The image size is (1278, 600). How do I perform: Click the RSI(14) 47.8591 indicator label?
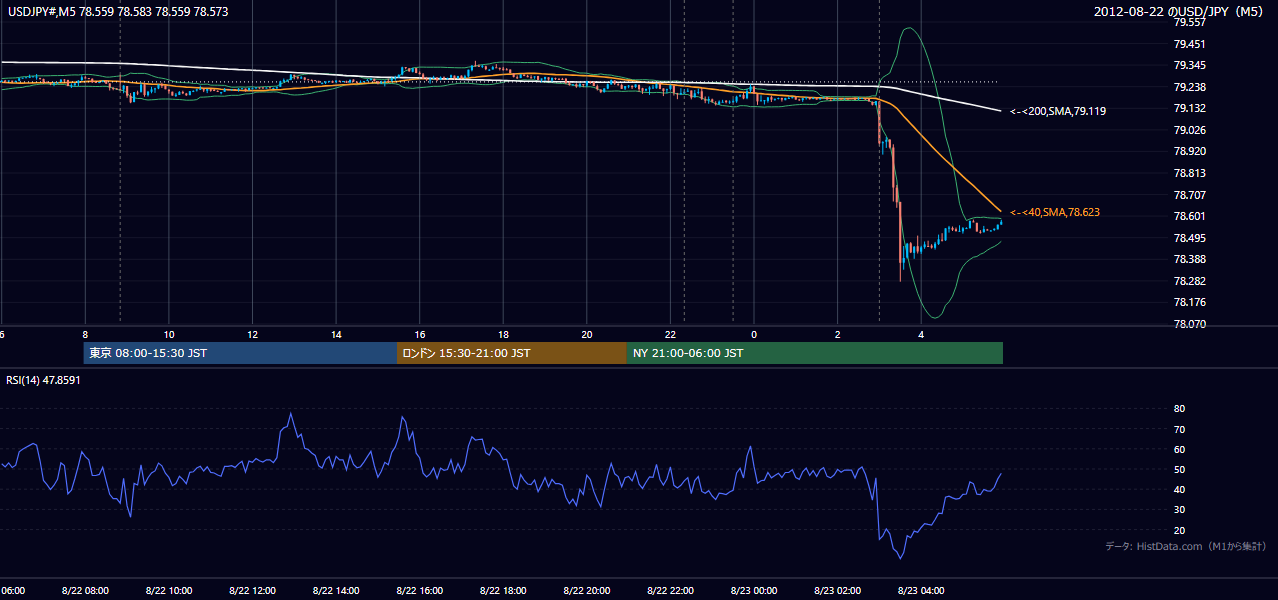pos(44,380)
